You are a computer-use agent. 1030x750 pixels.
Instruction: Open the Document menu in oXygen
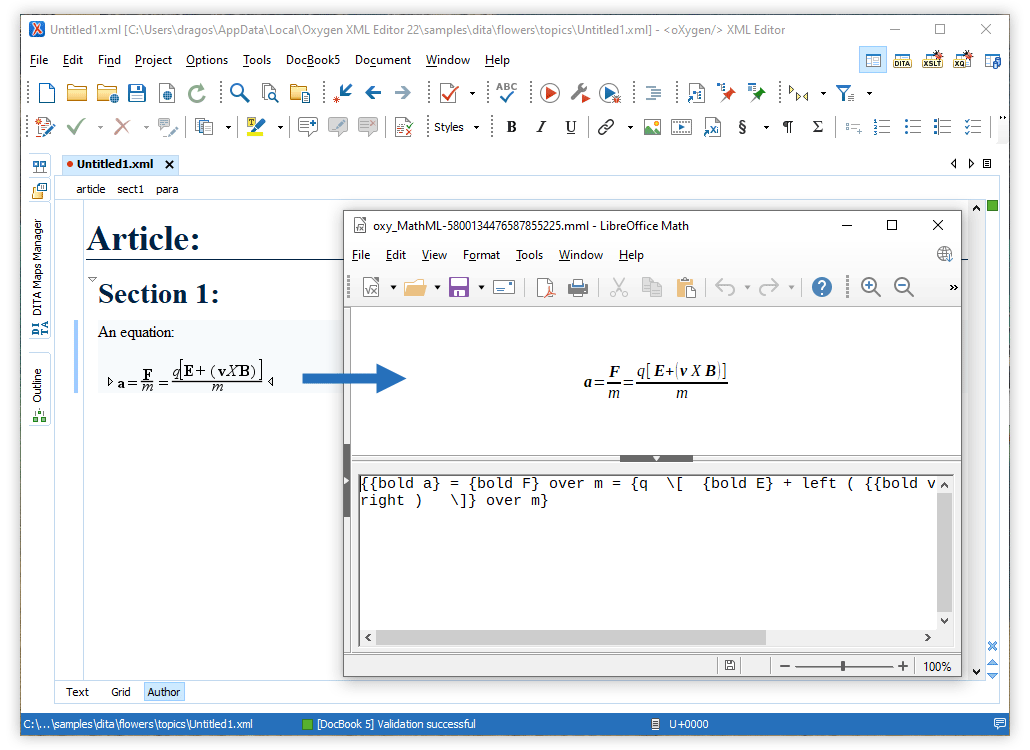coord(382,60)
